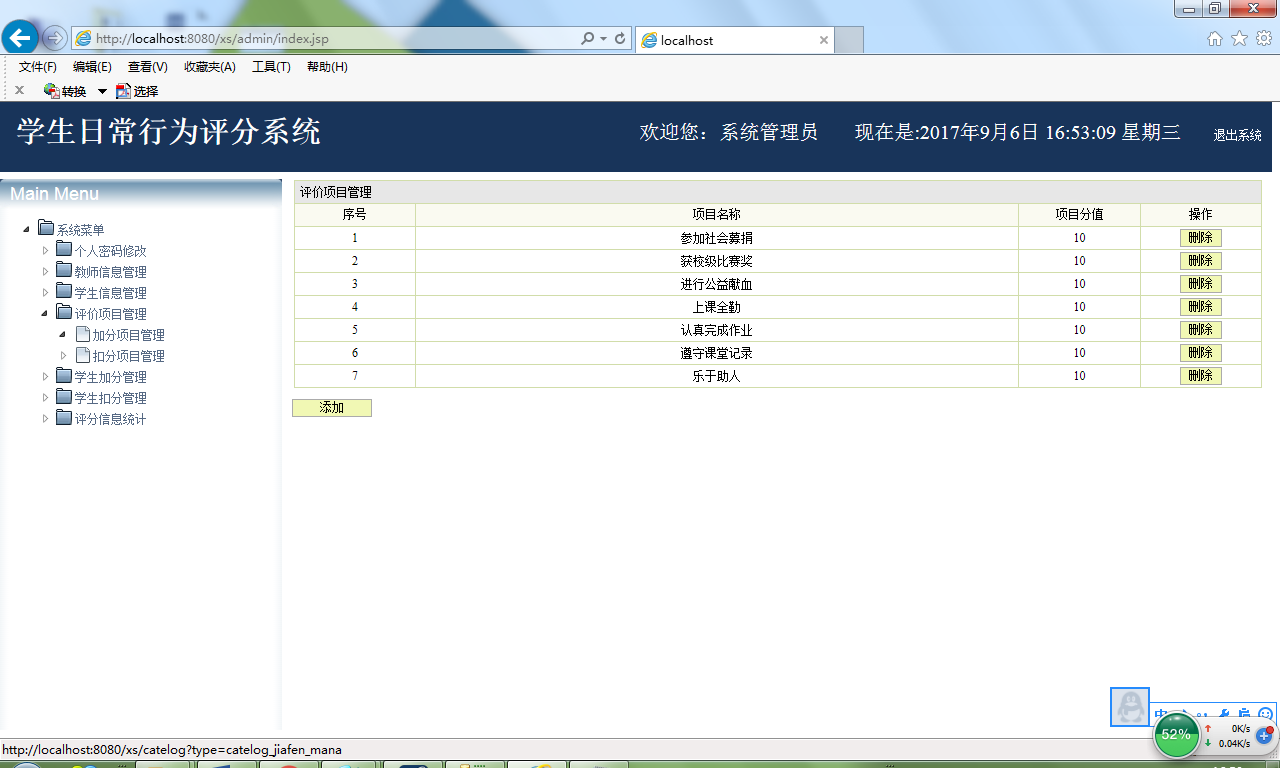Open the 转换 dropdown arrow
Screen dimensions: 1280x768
coord(102,91)
